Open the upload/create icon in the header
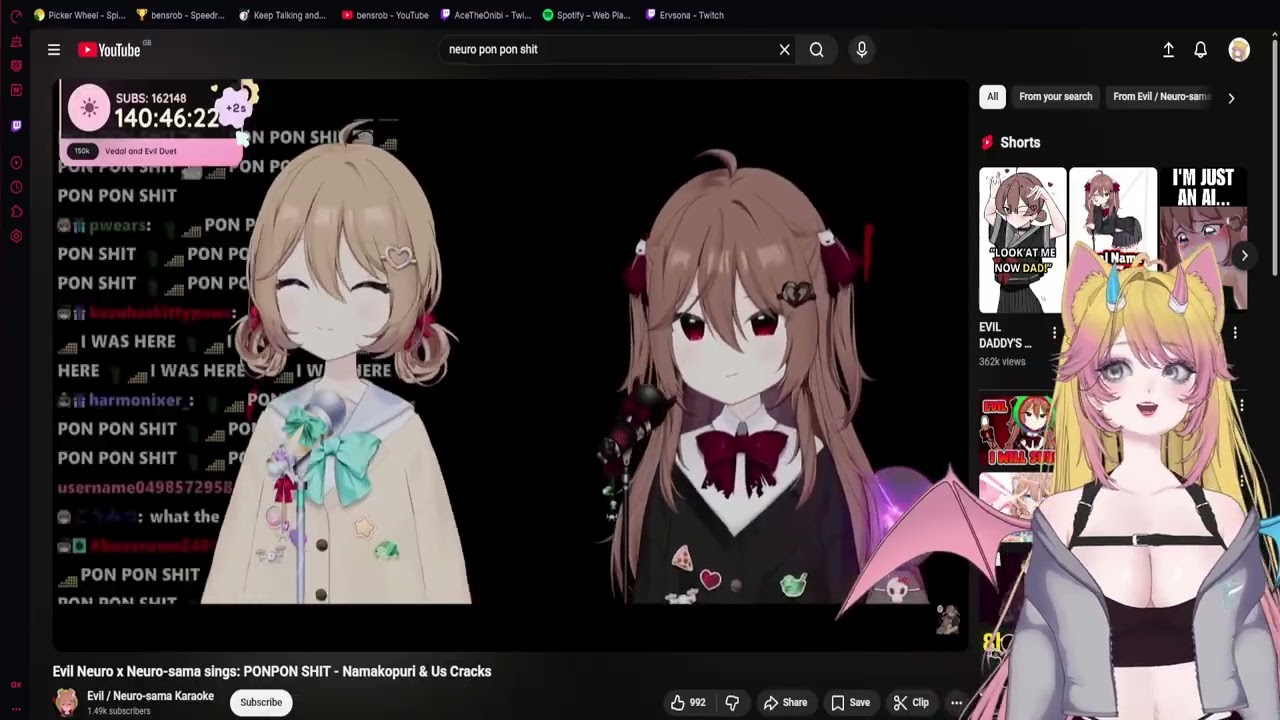 click(1168, 50)
